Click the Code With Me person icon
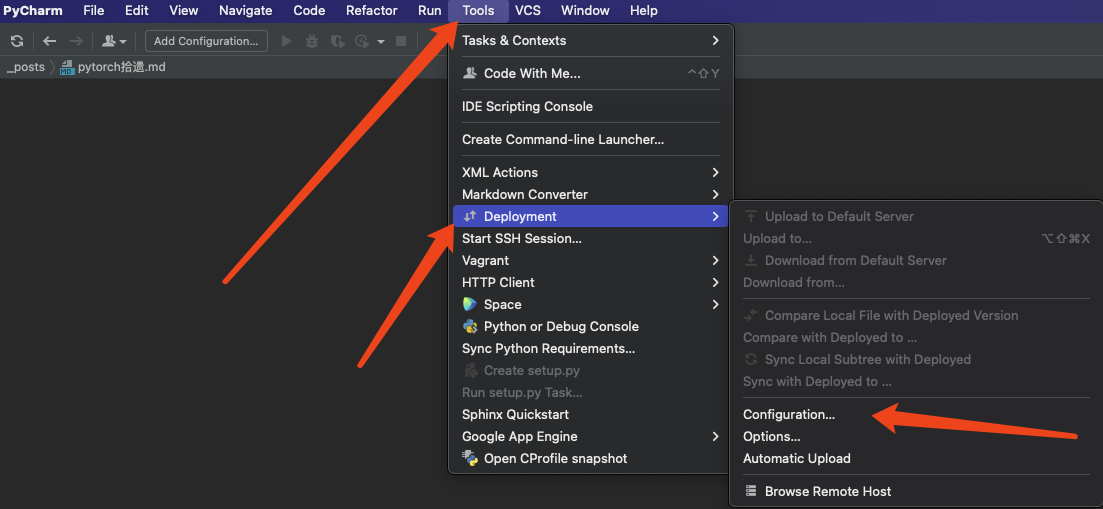Screen dimensions: 1103x509 point(470,74)
